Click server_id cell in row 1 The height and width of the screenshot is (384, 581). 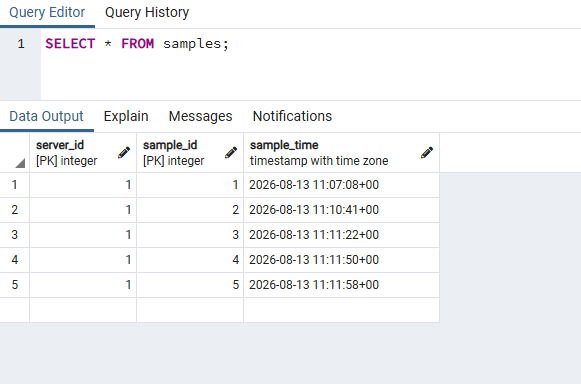[83, 185]
